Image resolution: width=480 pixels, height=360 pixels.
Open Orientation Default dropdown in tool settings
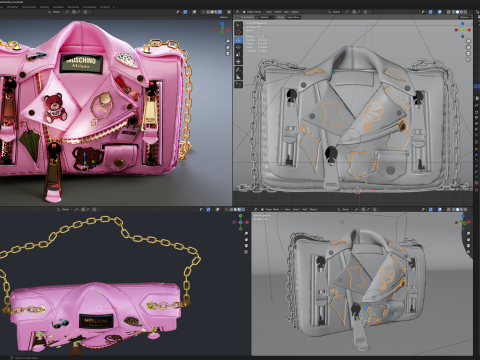click(x=266, y=17)
